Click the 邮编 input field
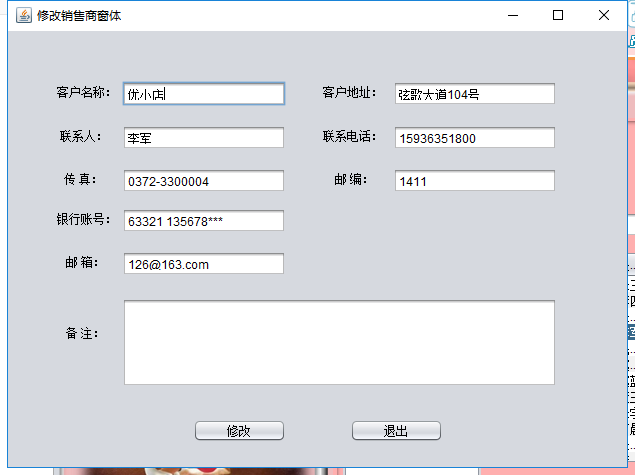The height and width of the screenshot is (475, 635). pos(474,181)
